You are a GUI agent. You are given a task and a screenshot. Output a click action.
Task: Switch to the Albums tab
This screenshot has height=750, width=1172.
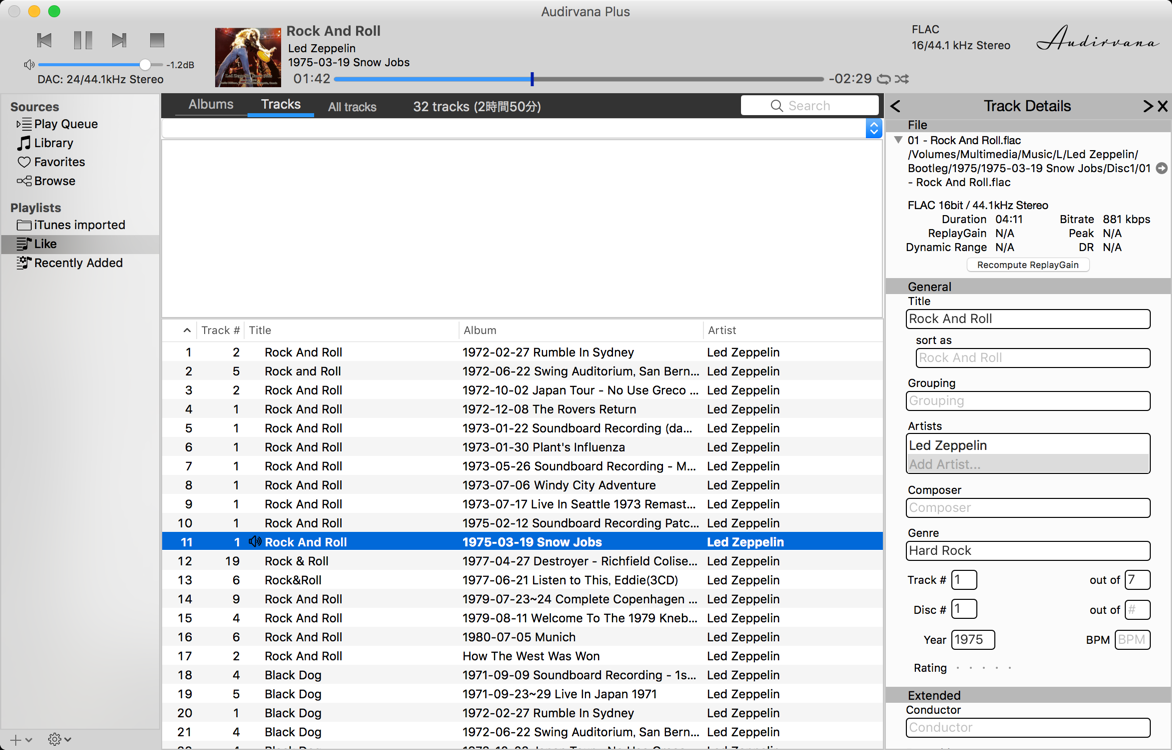pyautogui.click(x=211, y=105)
